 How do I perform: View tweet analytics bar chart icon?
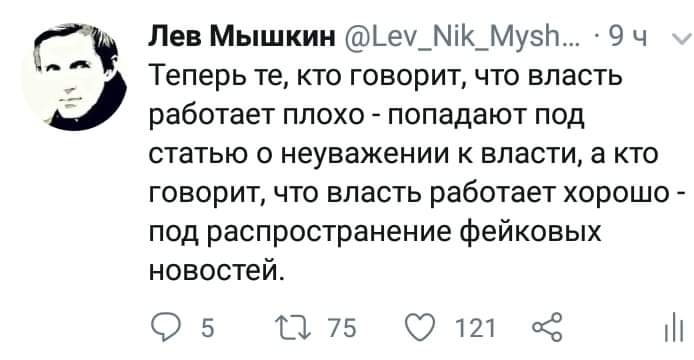[x=674, y=329]
